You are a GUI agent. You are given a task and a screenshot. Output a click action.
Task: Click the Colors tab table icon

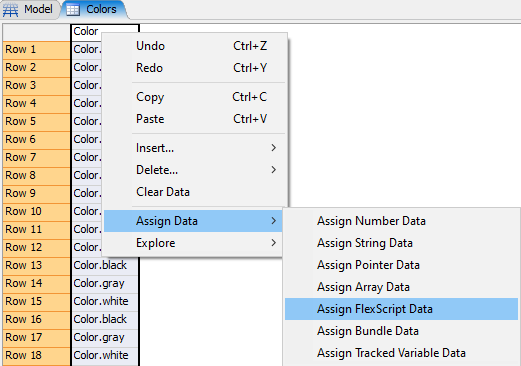[x=73, y=10]
